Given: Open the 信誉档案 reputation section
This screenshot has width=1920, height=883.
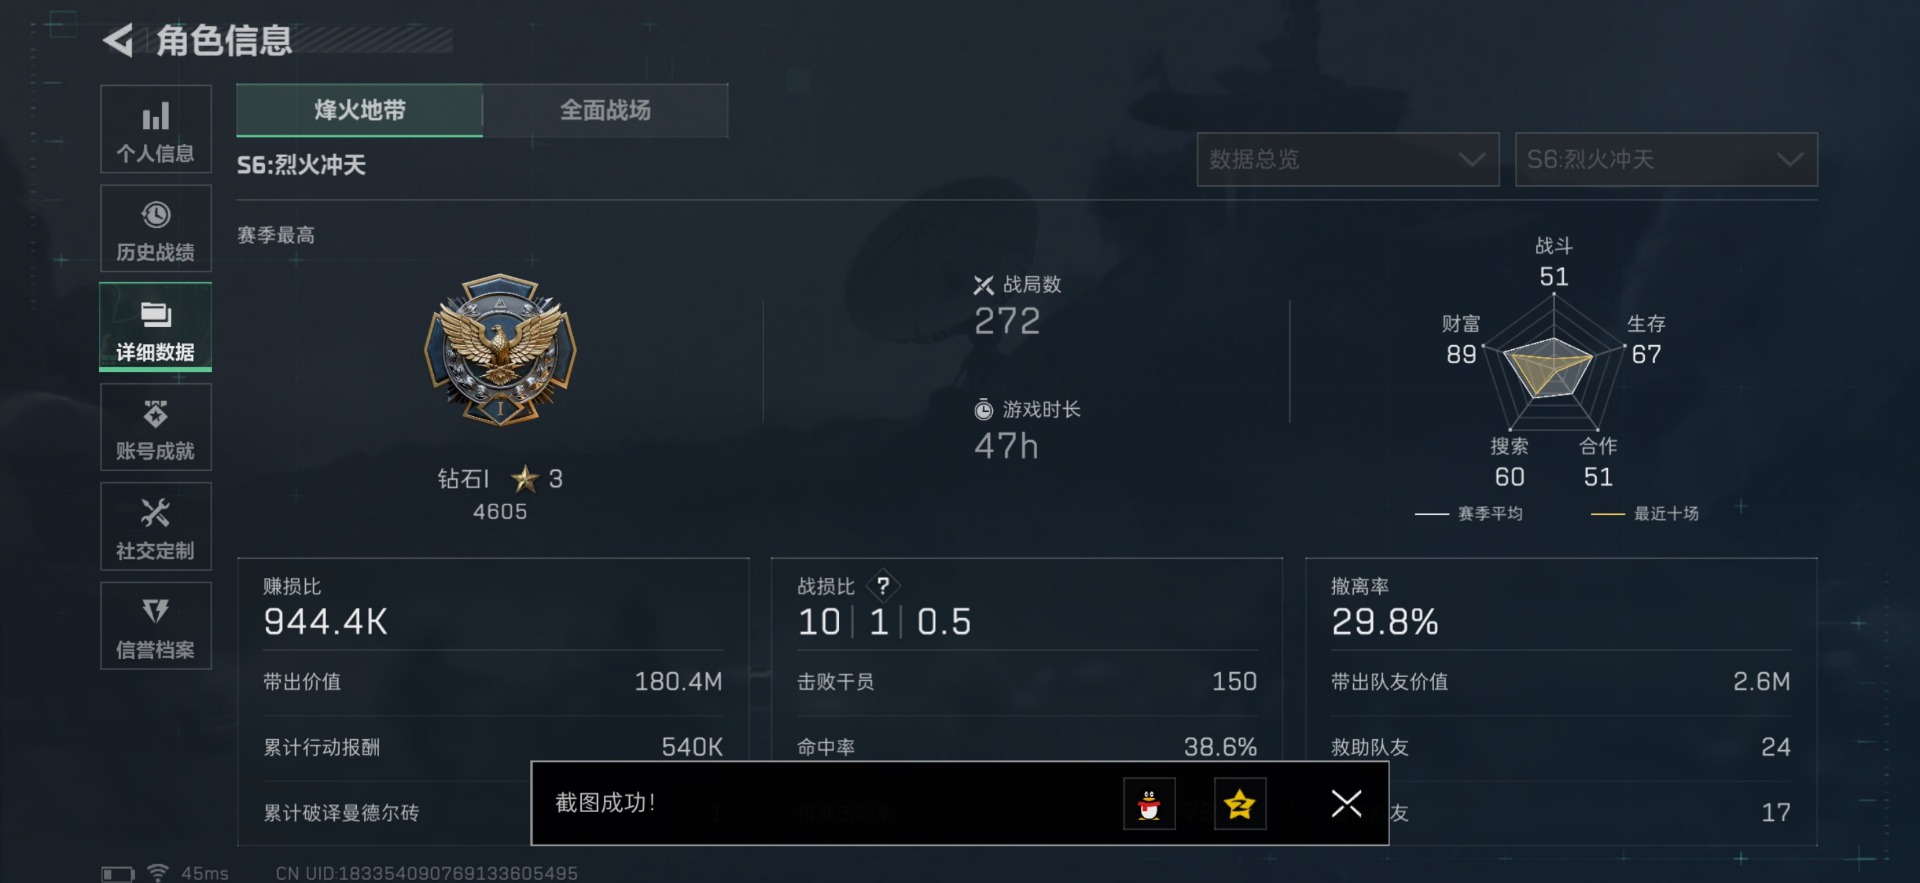Looking at the screenshot, I should coord(155,626).
